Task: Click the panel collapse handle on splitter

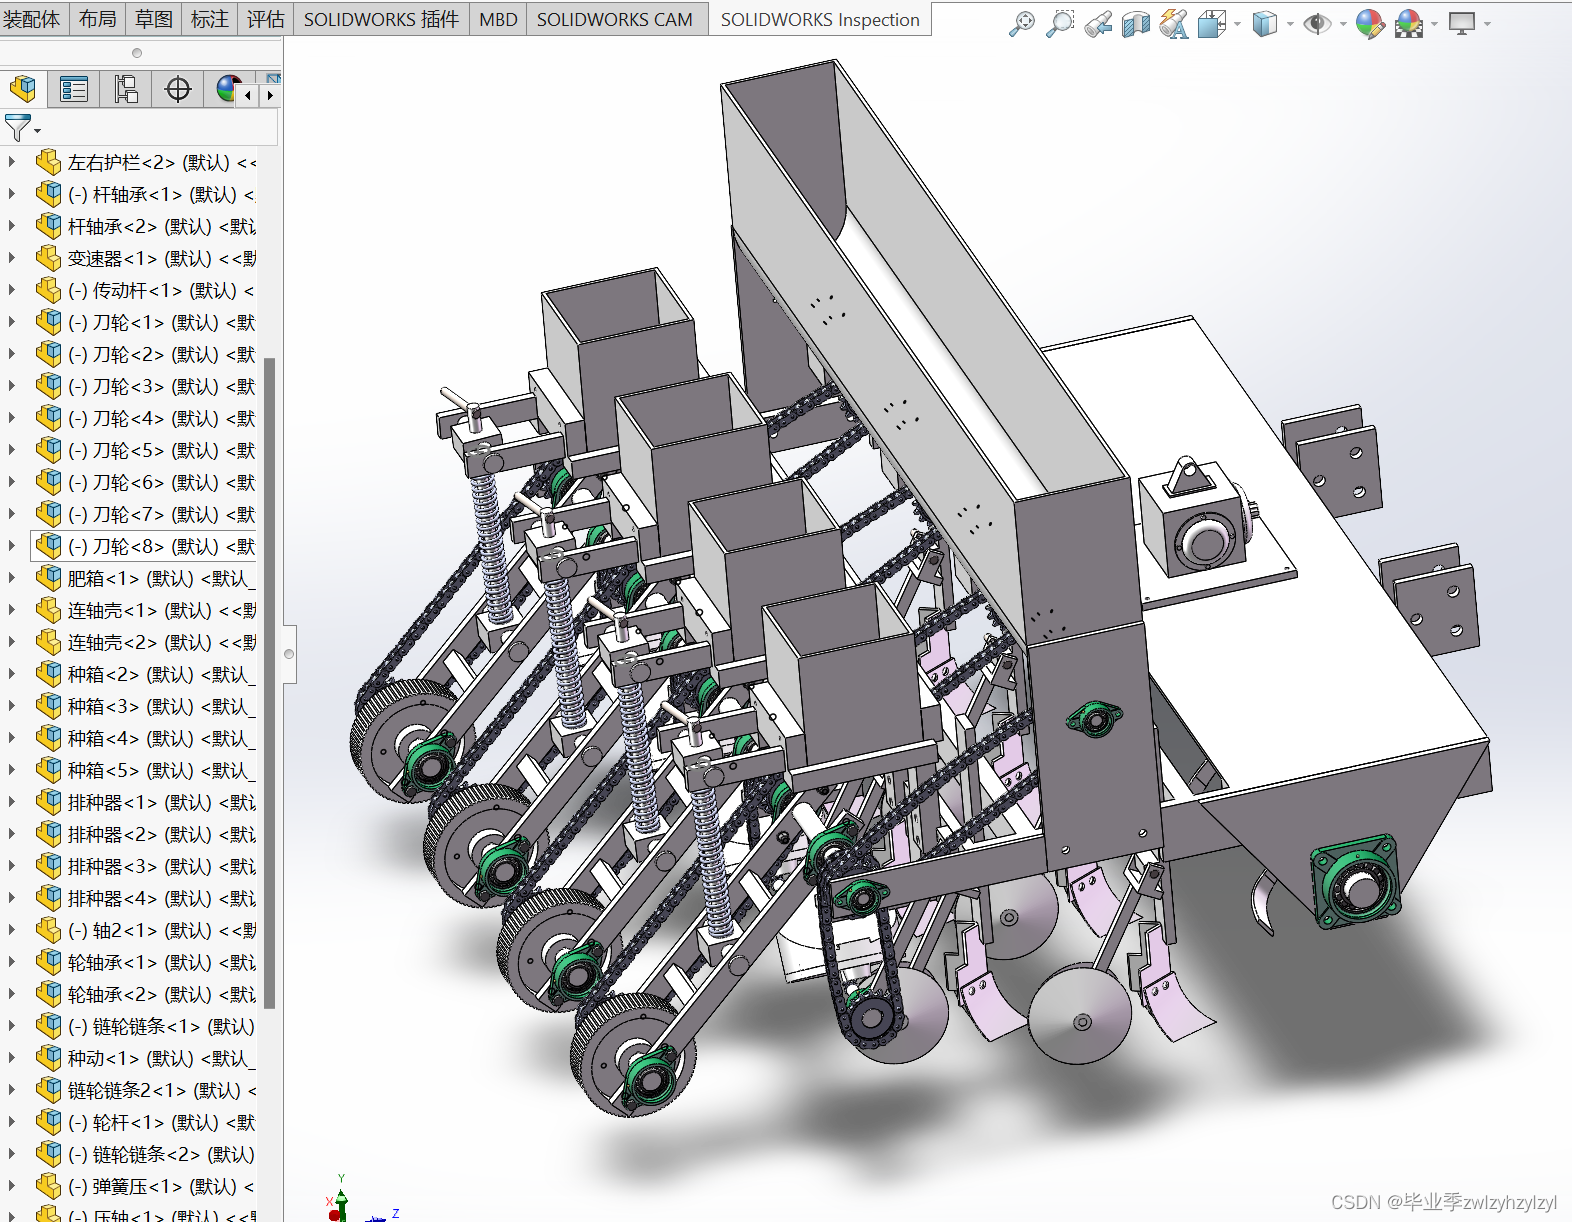Action: (x=289, y=654)
